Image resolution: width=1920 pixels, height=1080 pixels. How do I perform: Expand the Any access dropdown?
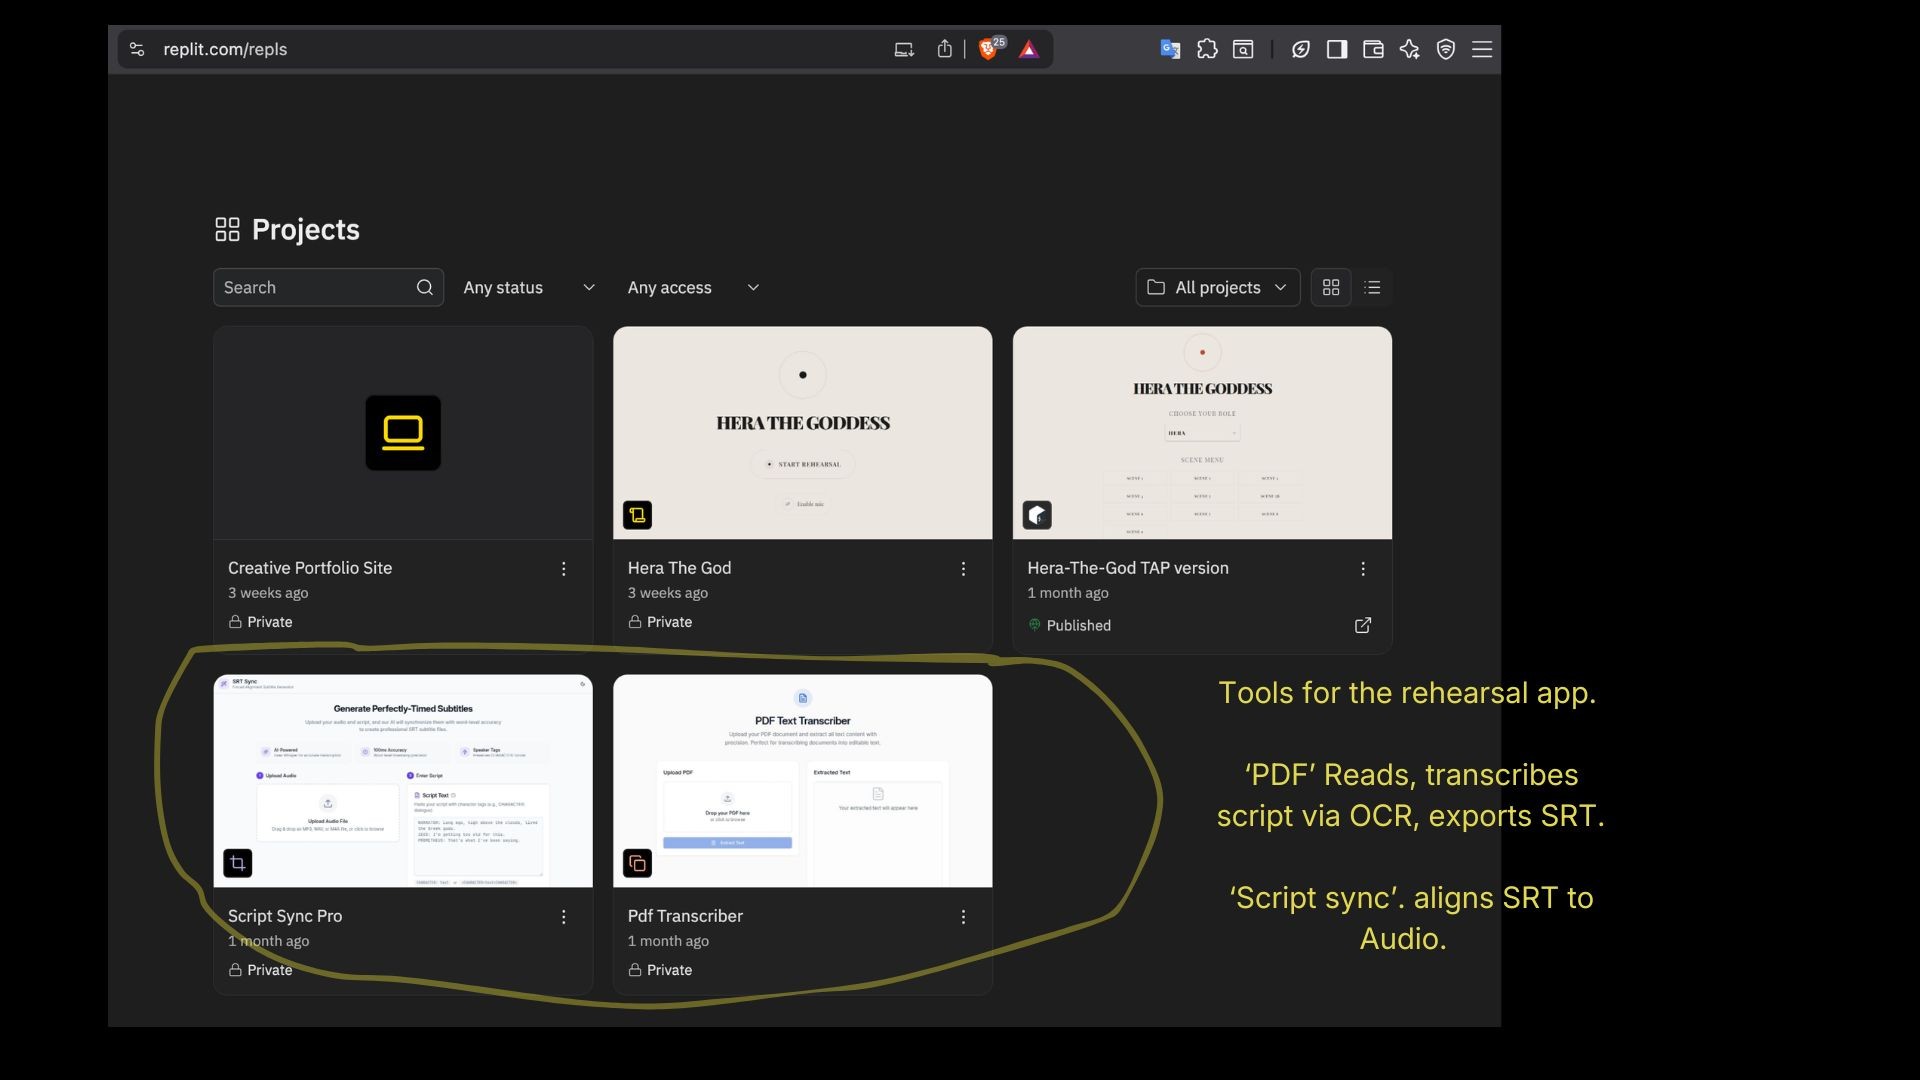point(693,288)
